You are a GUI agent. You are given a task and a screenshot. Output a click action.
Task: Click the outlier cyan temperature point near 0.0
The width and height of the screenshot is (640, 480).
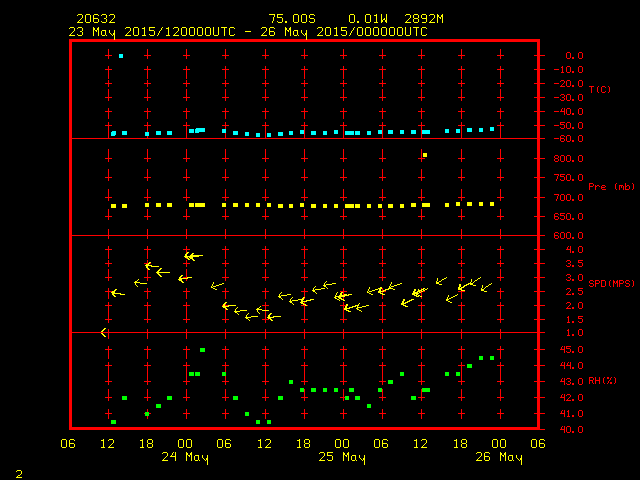pos(121,56)
